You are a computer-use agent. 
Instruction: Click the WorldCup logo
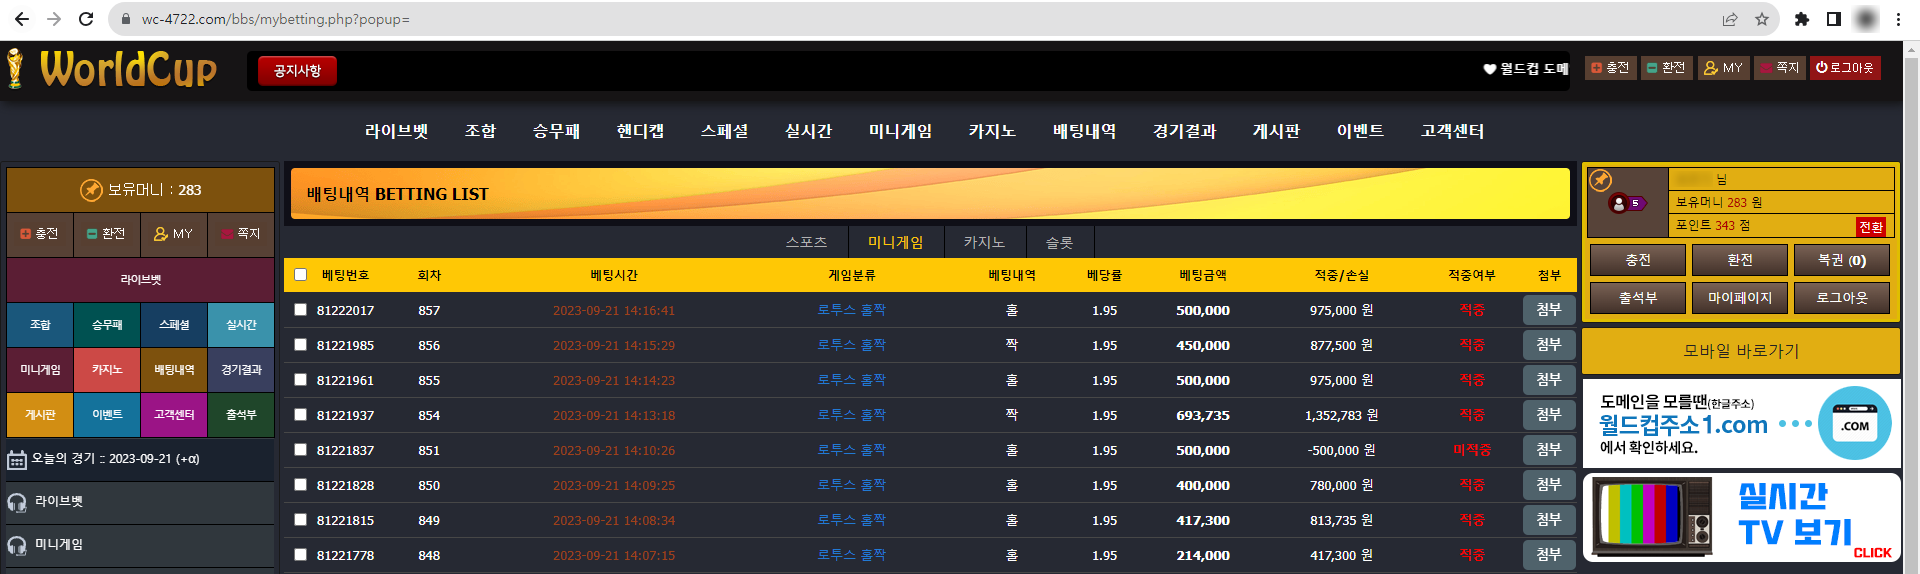point(112,69)
